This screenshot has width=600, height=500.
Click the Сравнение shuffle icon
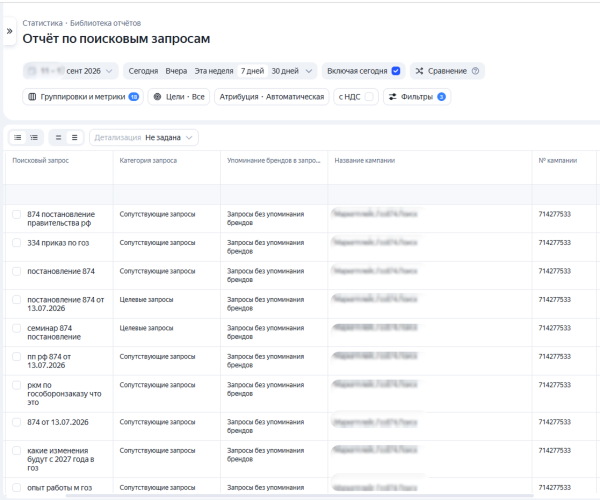419,71
